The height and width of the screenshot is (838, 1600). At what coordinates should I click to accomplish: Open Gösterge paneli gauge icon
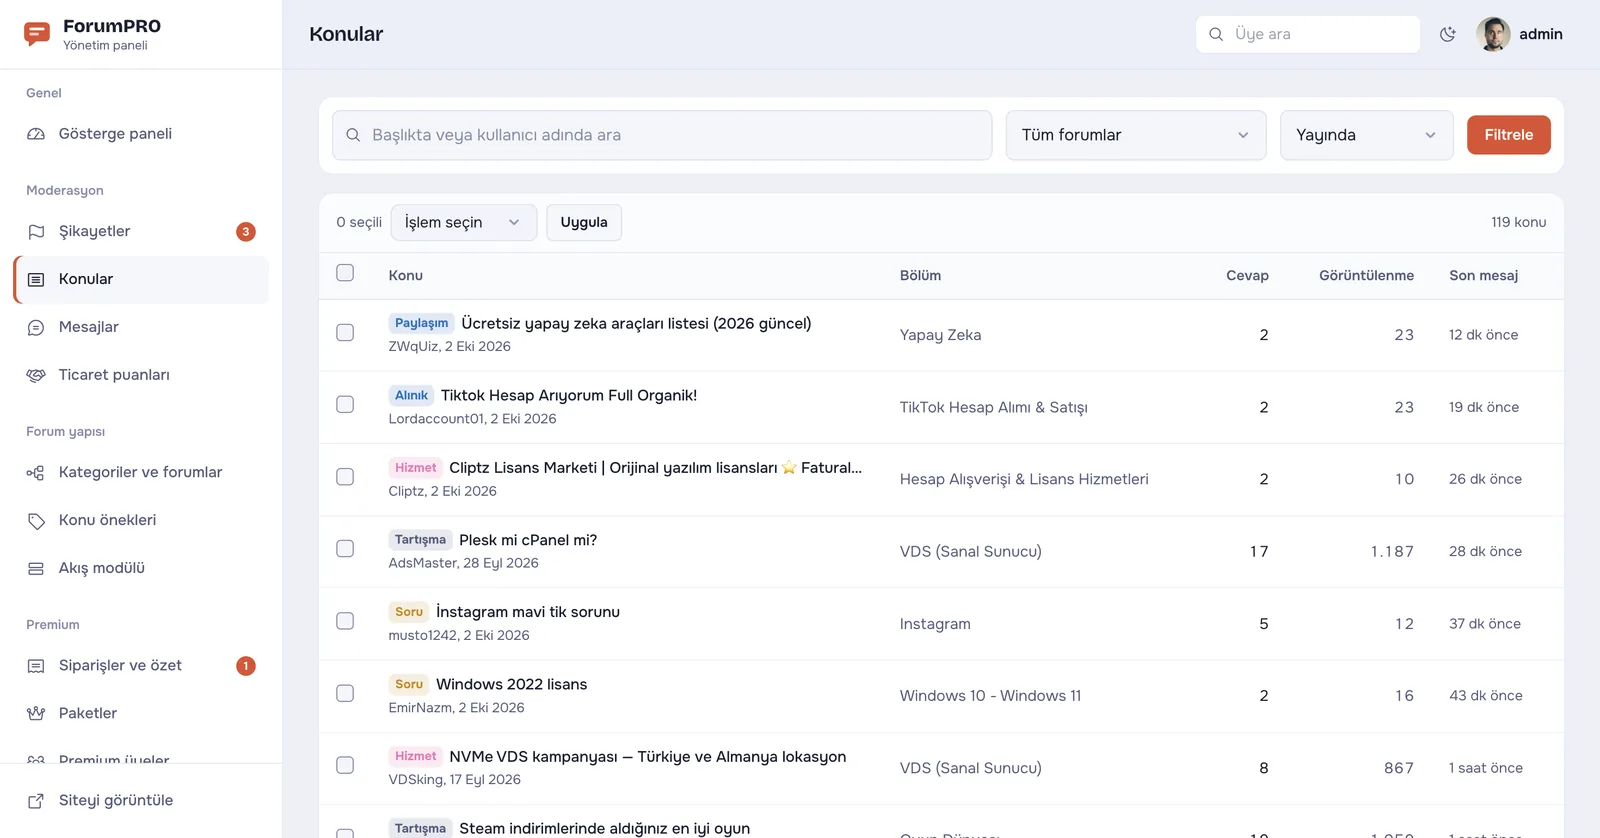coord(36,134)
